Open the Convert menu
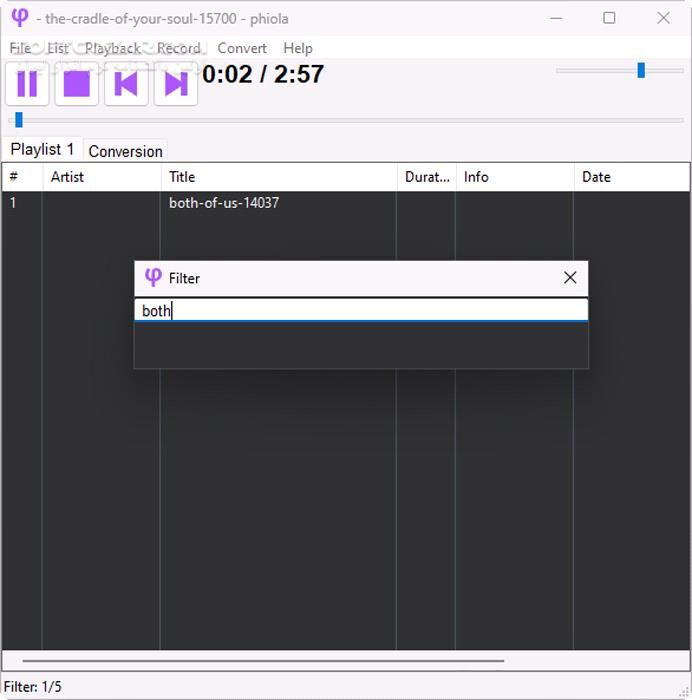The image size is (692, 700). (242, 48)
